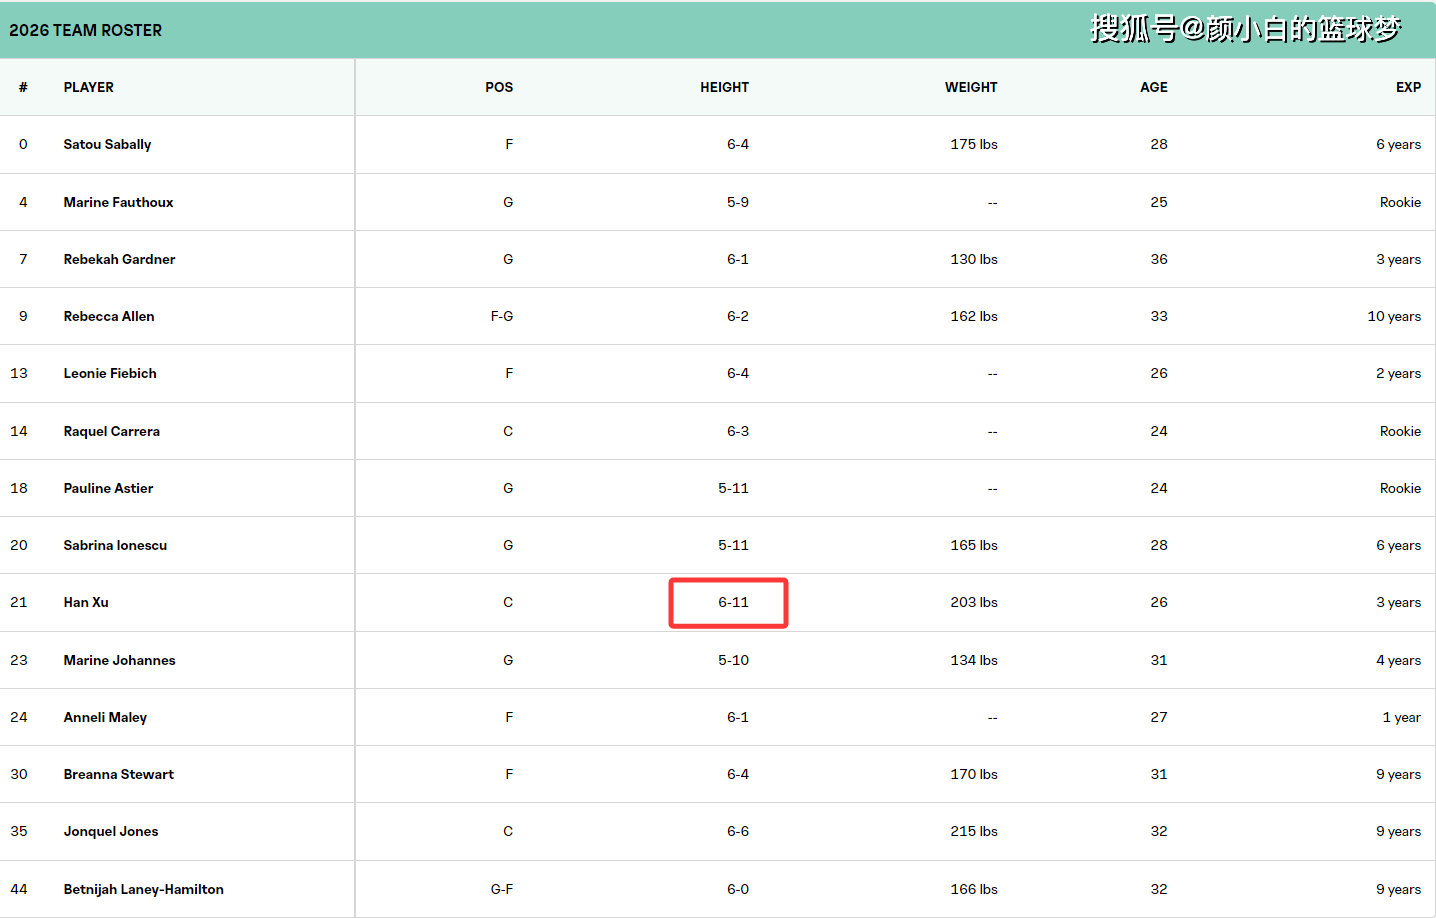Open Satou Sabally's player page
This screenshot has height=918, width=1436.
107,144
